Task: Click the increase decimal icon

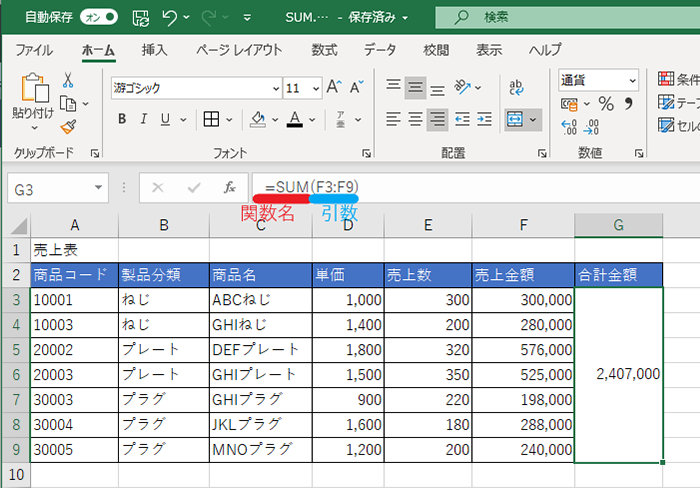Action: (569, 127)
